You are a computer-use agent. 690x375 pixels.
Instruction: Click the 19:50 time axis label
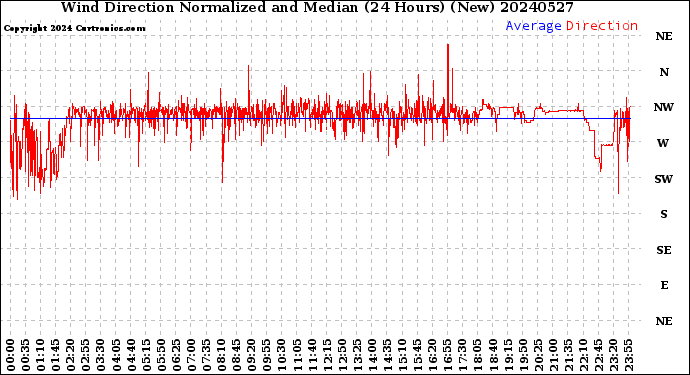pos(523,355)
